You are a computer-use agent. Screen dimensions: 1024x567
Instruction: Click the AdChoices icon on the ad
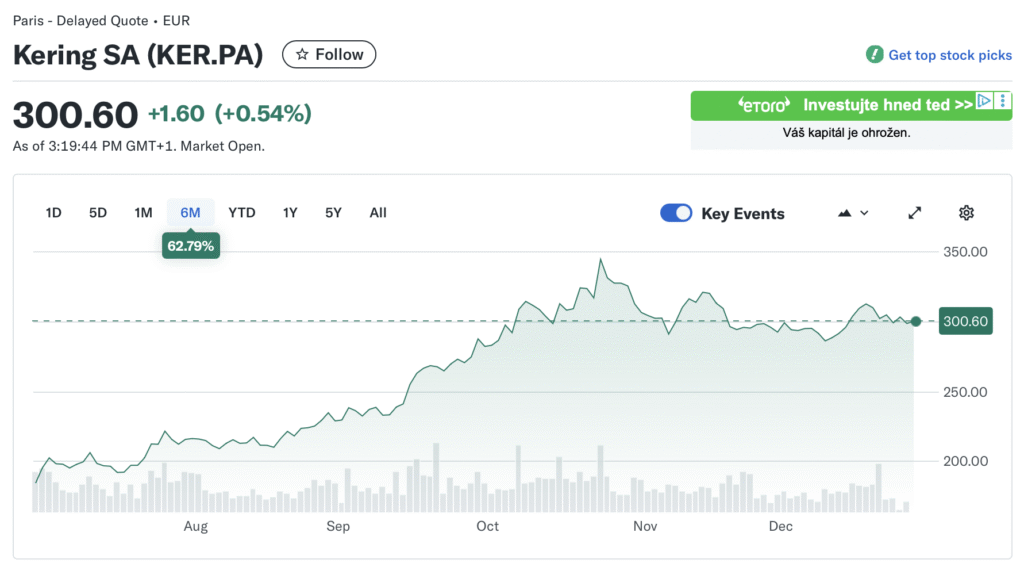click(x=984, y=101)
